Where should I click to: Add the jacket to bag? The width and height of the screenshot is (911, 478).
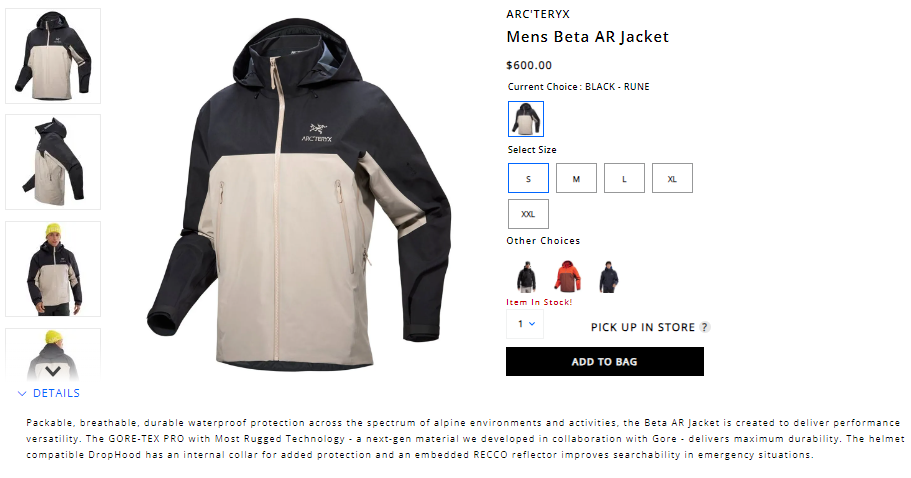(x=605, y=361)
